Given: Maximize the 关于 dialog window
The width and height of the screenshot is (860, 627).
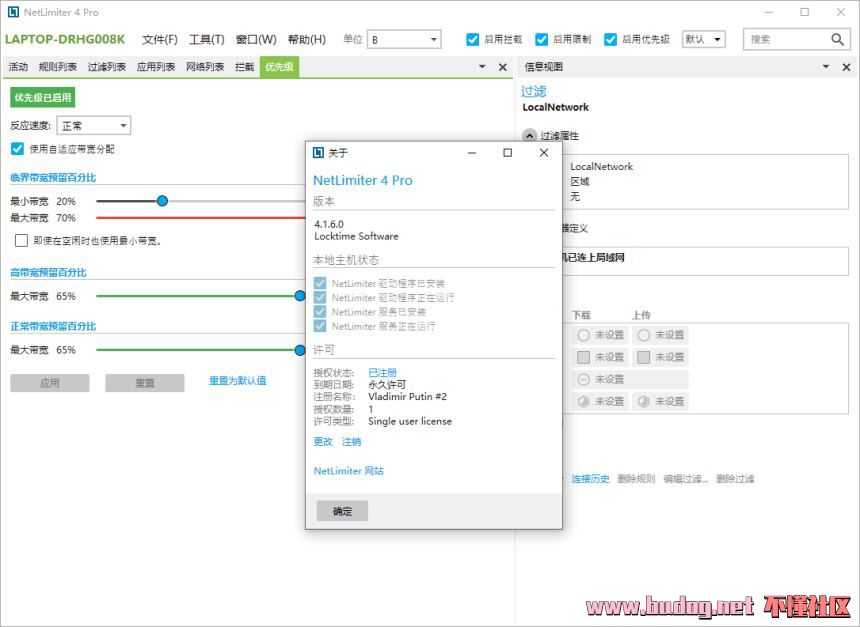Looking at the screenshot, I should 507,152.
